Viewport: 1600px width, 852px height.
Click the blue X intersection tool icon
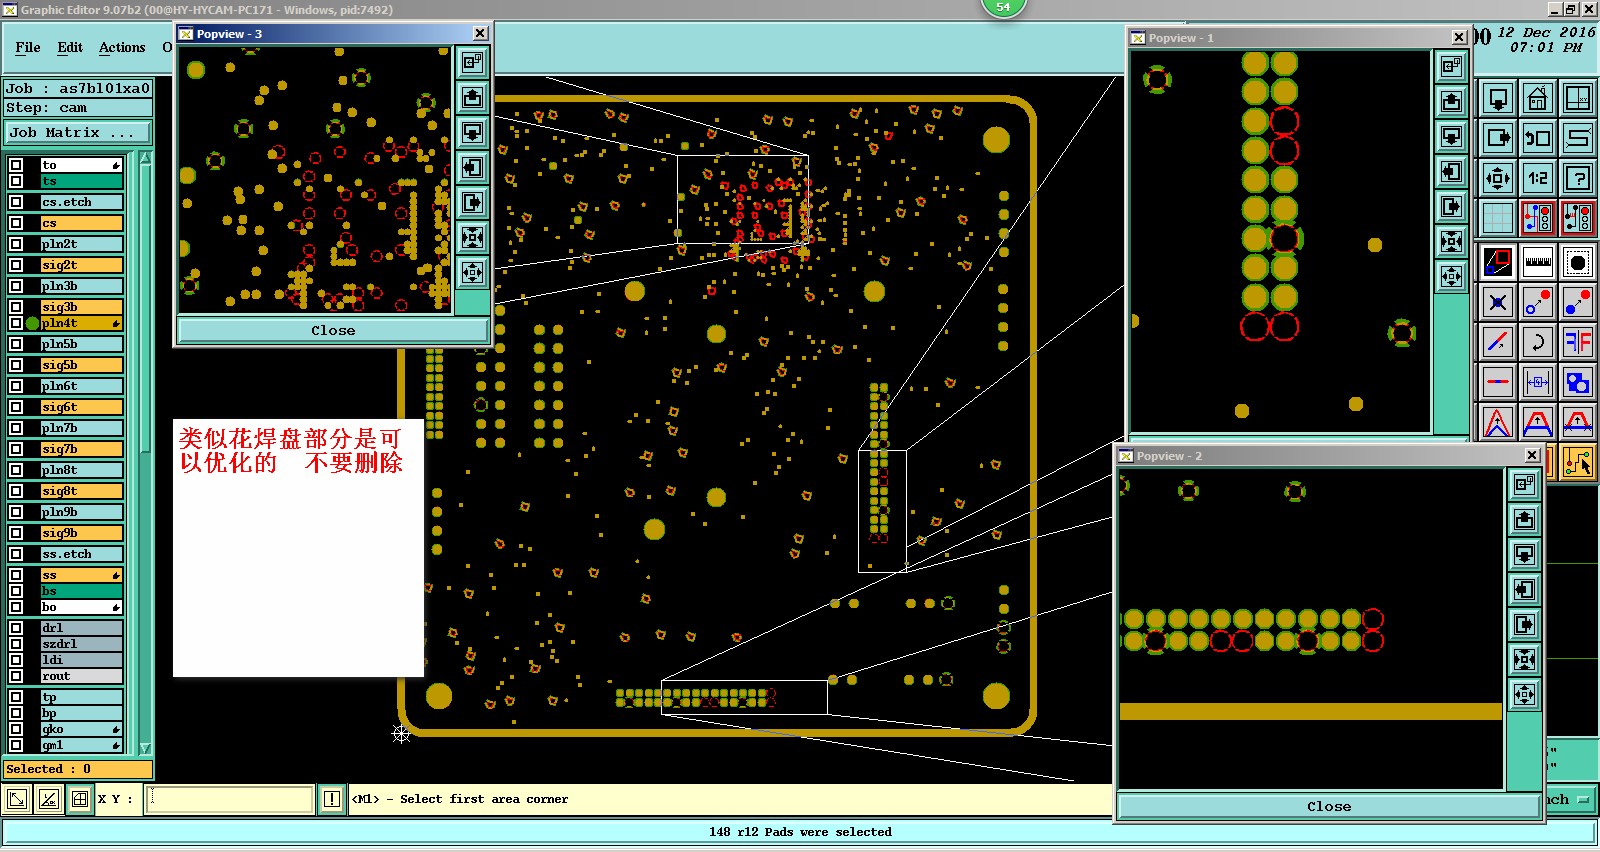pyautogui.click(x=1498, y=302)
